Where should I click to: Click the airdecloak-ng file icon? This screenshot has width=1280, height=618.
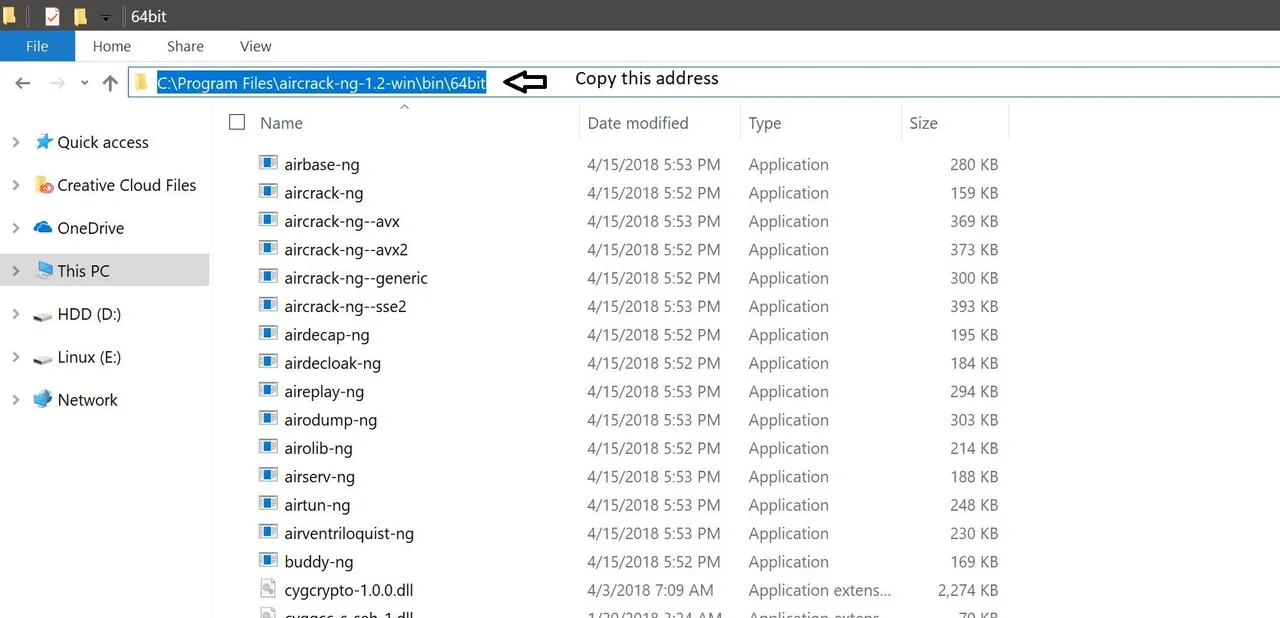[x=268, y=361]
